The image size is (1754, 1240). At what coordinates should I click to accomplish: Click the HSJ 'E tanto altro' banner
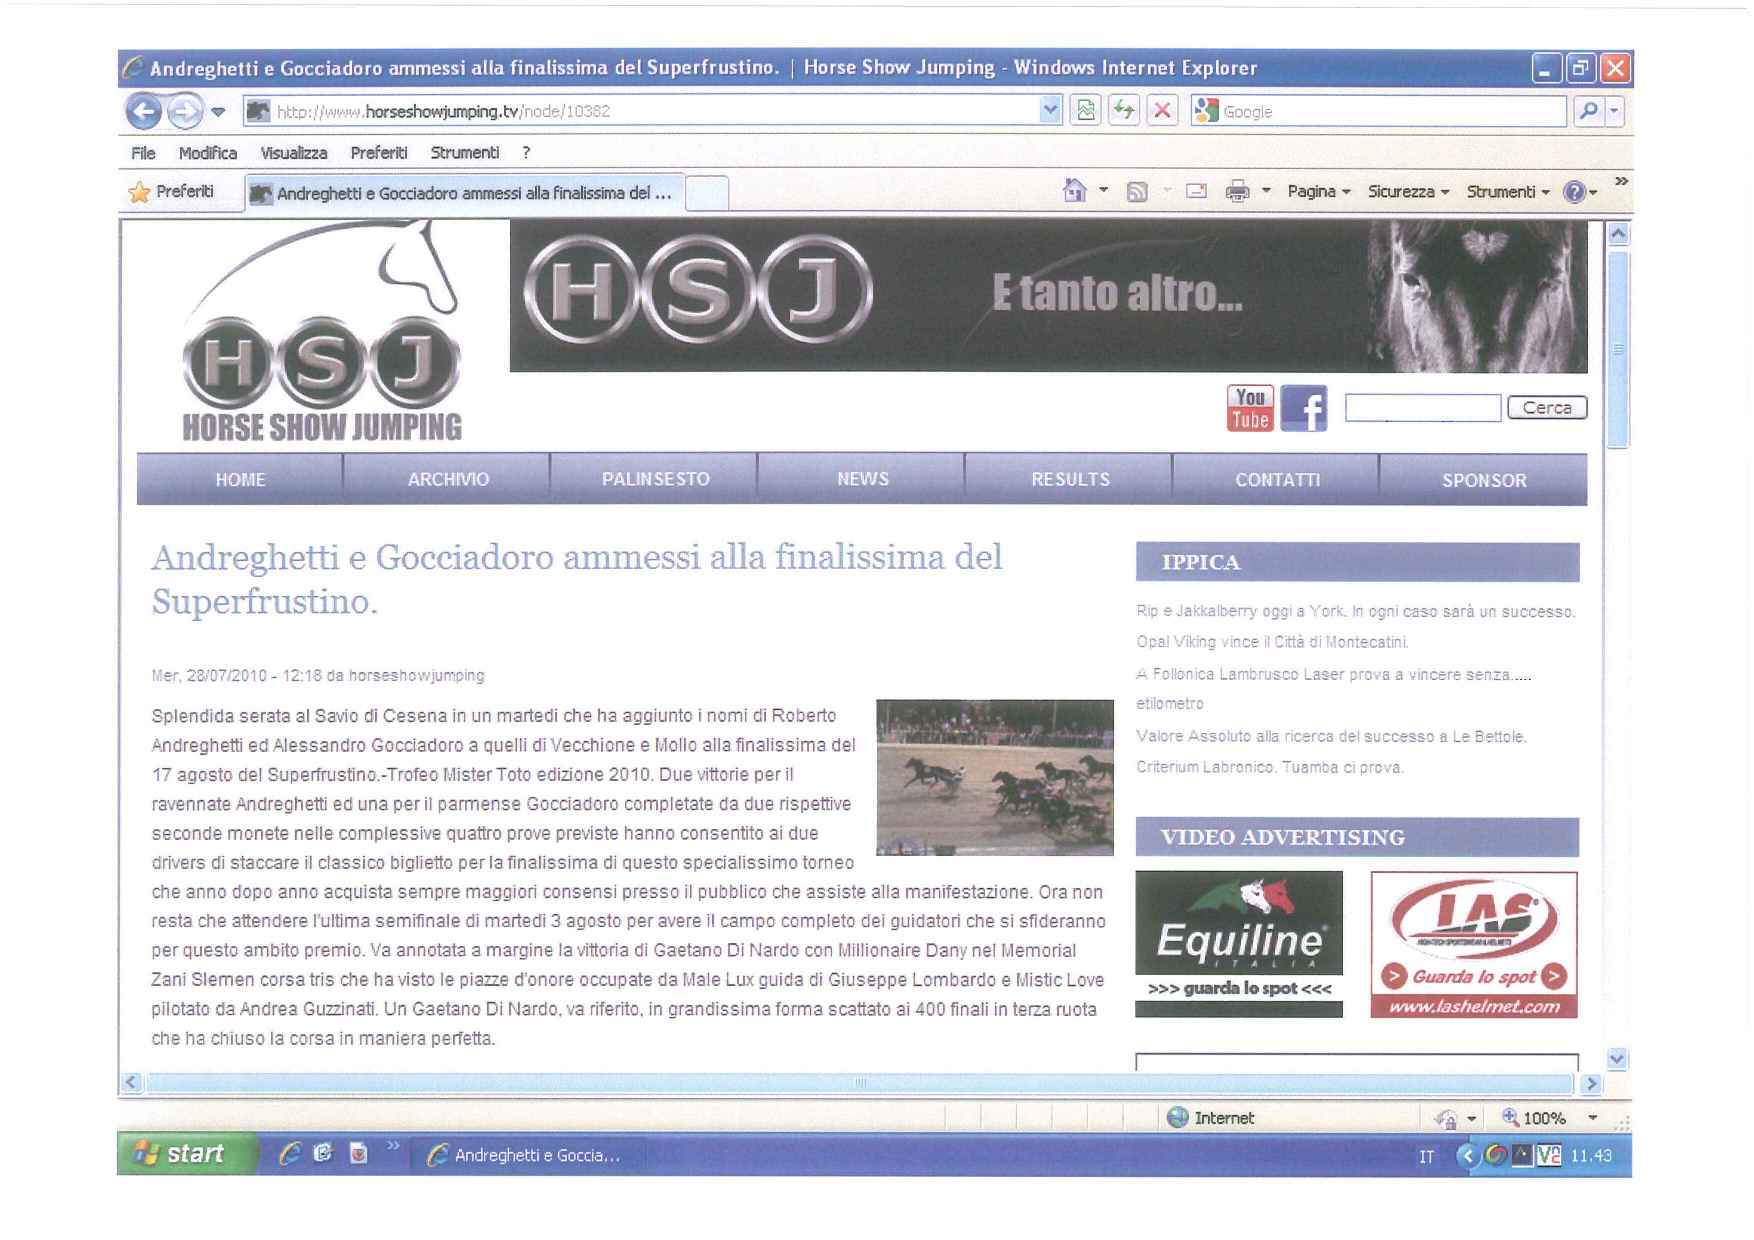[x=1048, y=296]
